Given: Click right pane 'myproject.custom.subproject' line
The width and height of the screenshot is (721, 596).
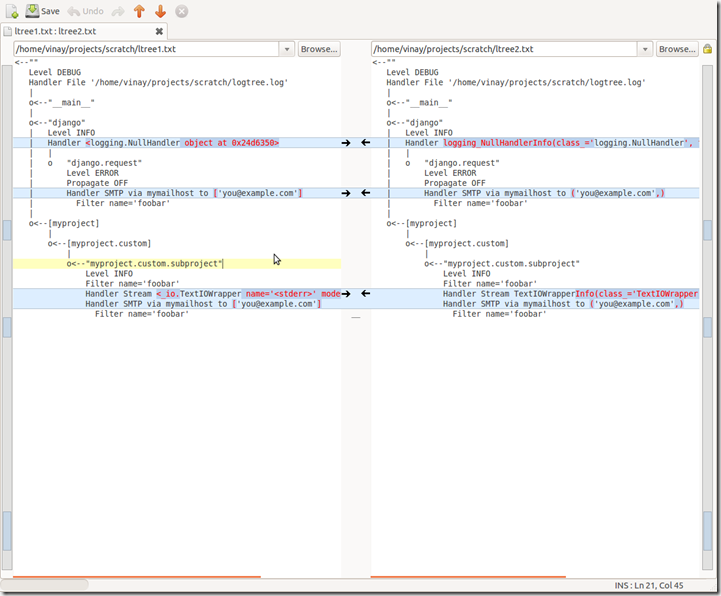Looking at the screenshot, I should click(502, 264).
